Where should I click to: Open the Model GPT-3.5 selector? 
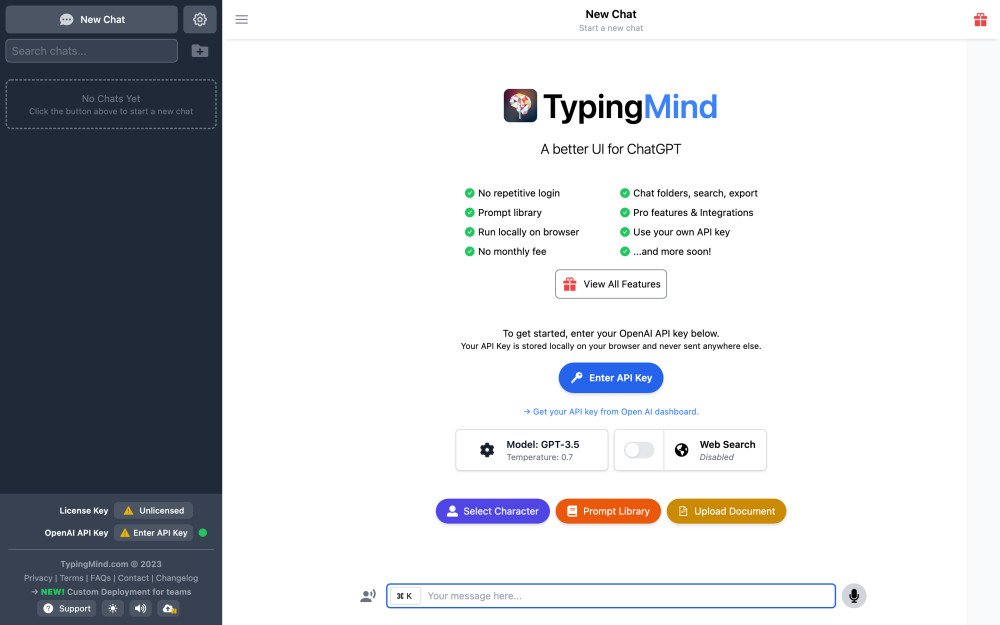coord(532,450)
